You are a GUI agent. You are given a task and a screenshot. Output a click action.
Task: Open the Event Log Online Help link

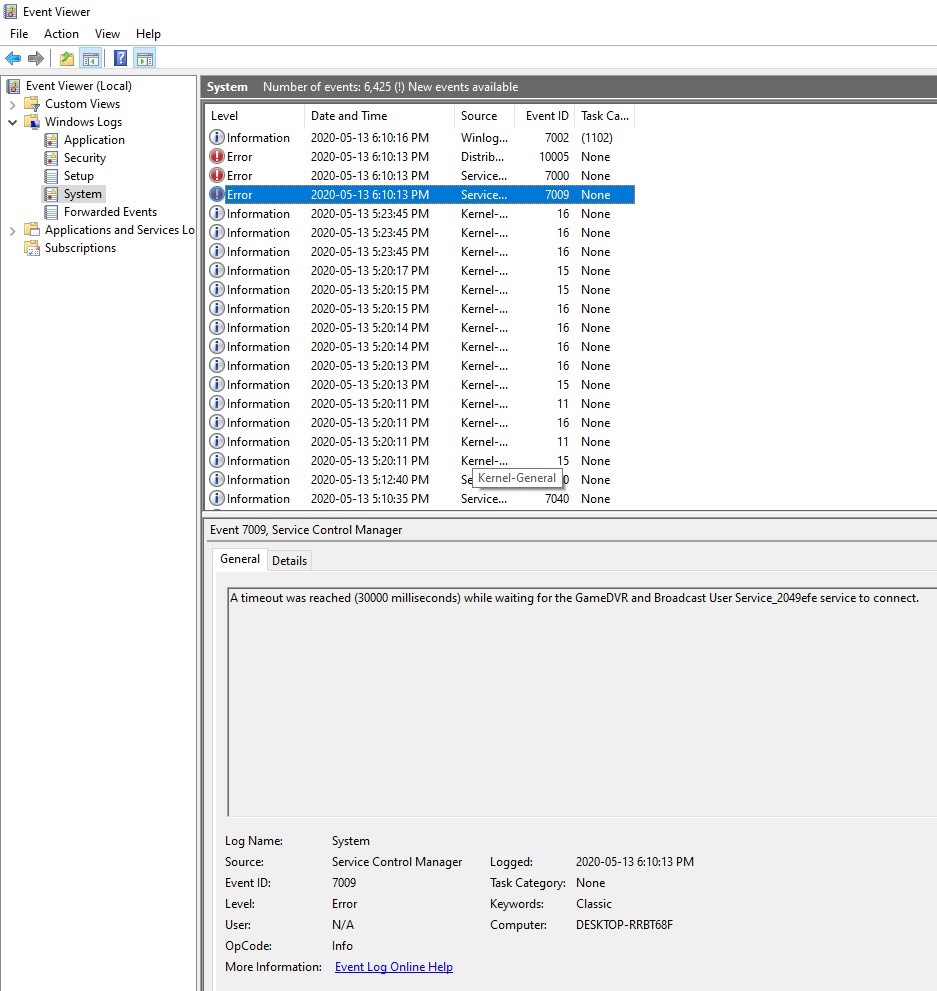pyautogui.click(x=393, y=967)
